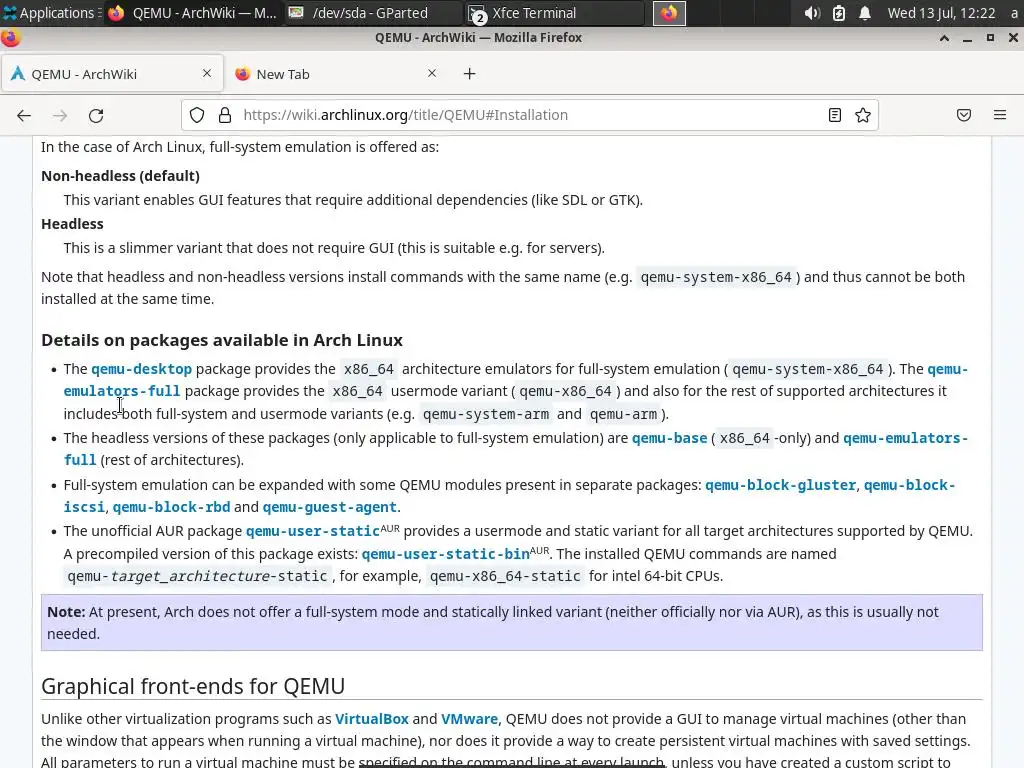Viewport: 1024px width, 768px height.
Task: Open the volume control in panel
Action: point(812,13)
